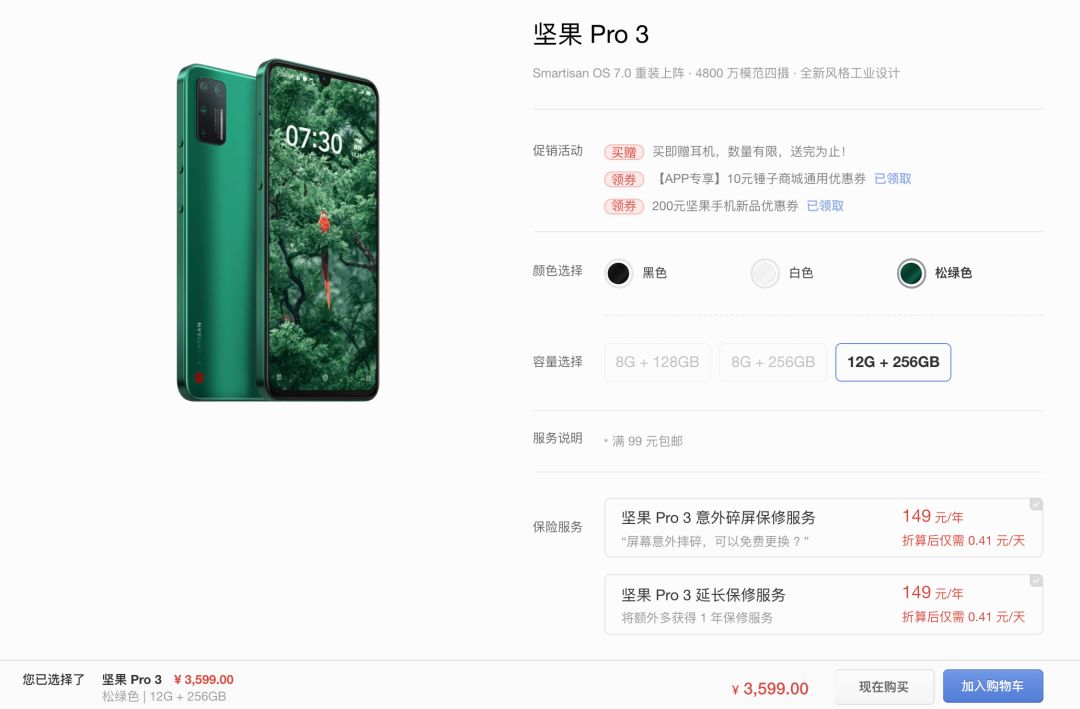The image size is (1080, 709).
Task: Select the 延长保修服务 insurance card
Action: coord(823,604)
